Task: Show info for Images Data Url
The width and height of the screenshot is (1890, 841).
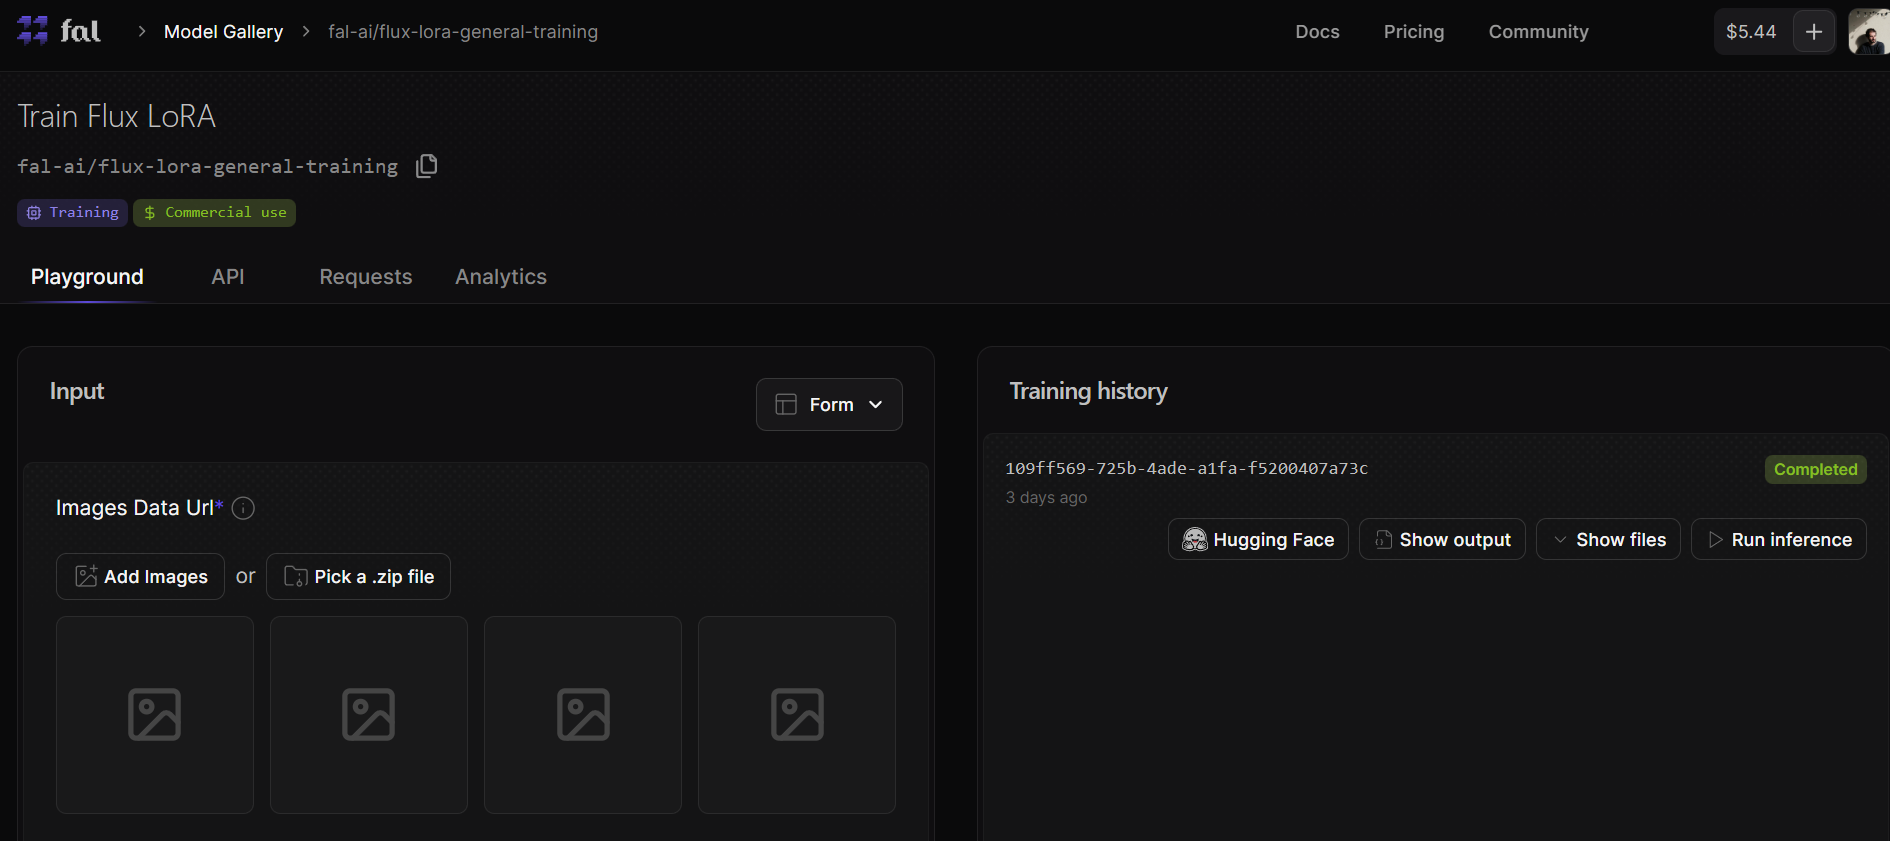Action: click(243, 508)
